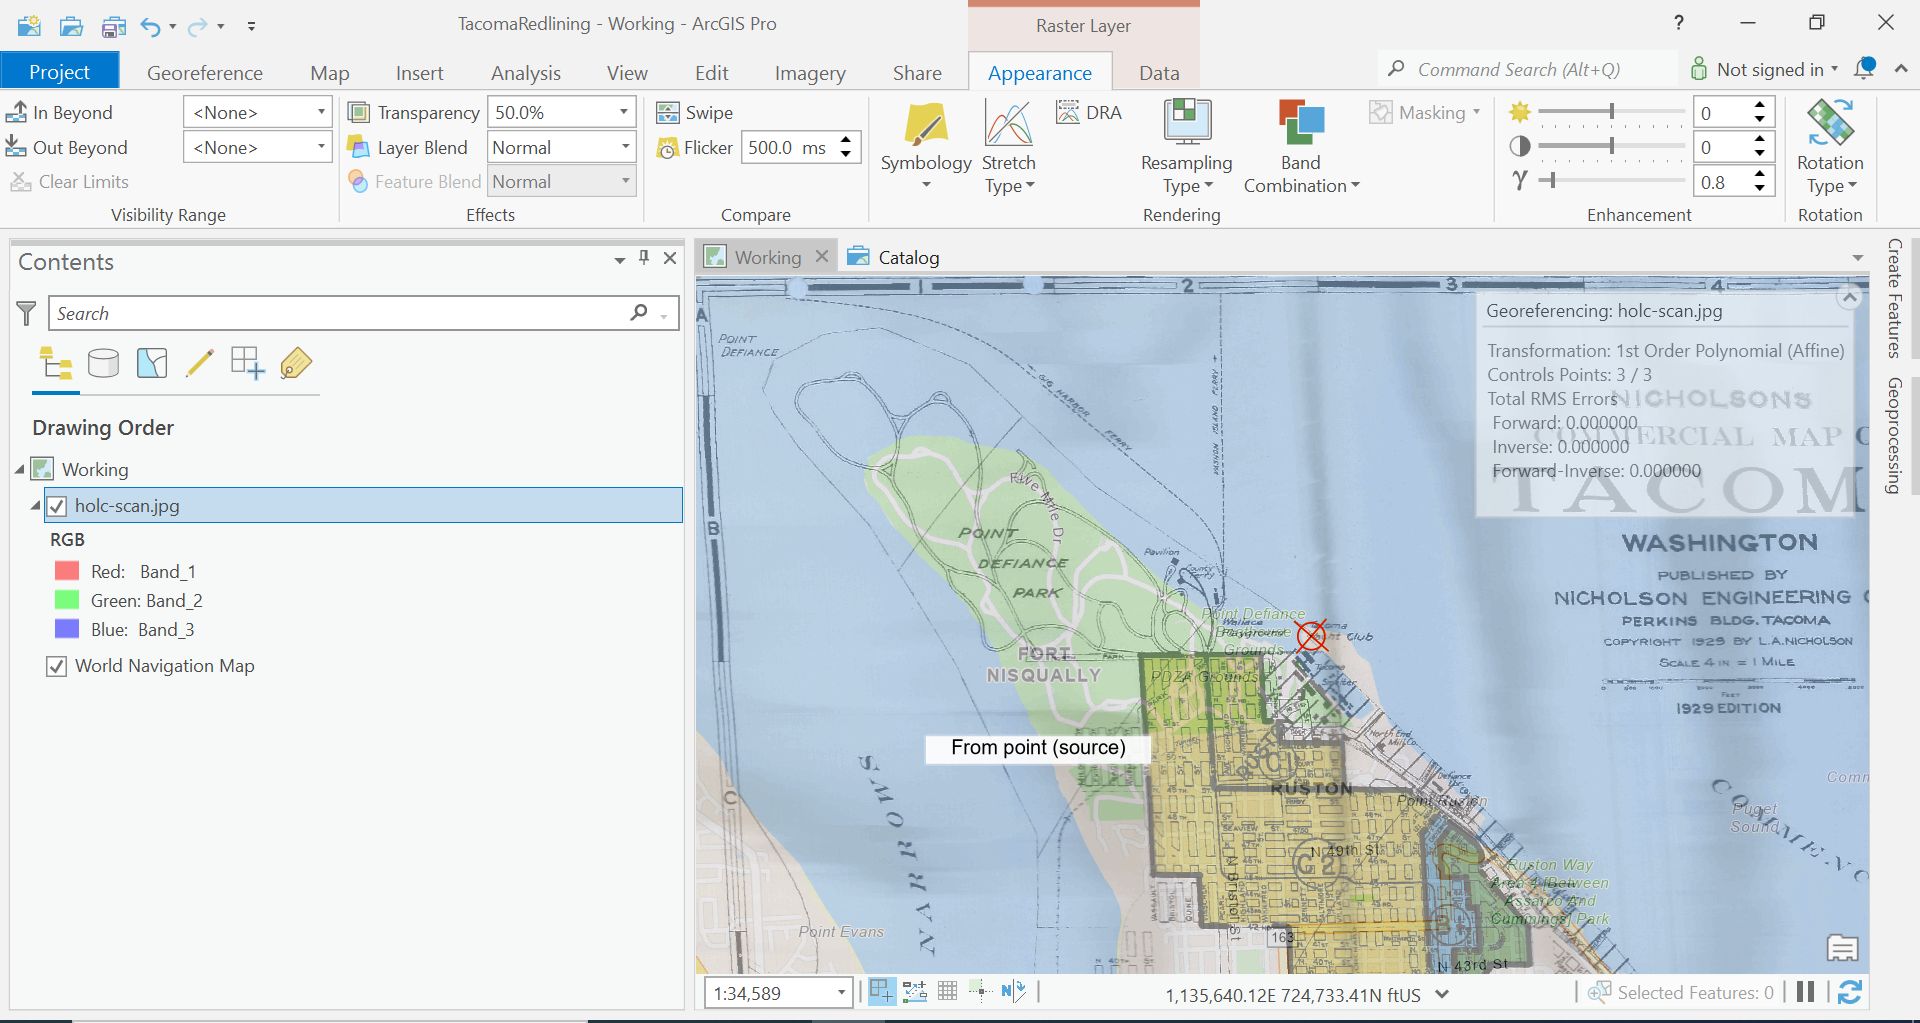The width and height of the screenshot is (1920, 1023).
Task: Collapse the holc-scan.jpg layer legend
Action: click(35, 506)
